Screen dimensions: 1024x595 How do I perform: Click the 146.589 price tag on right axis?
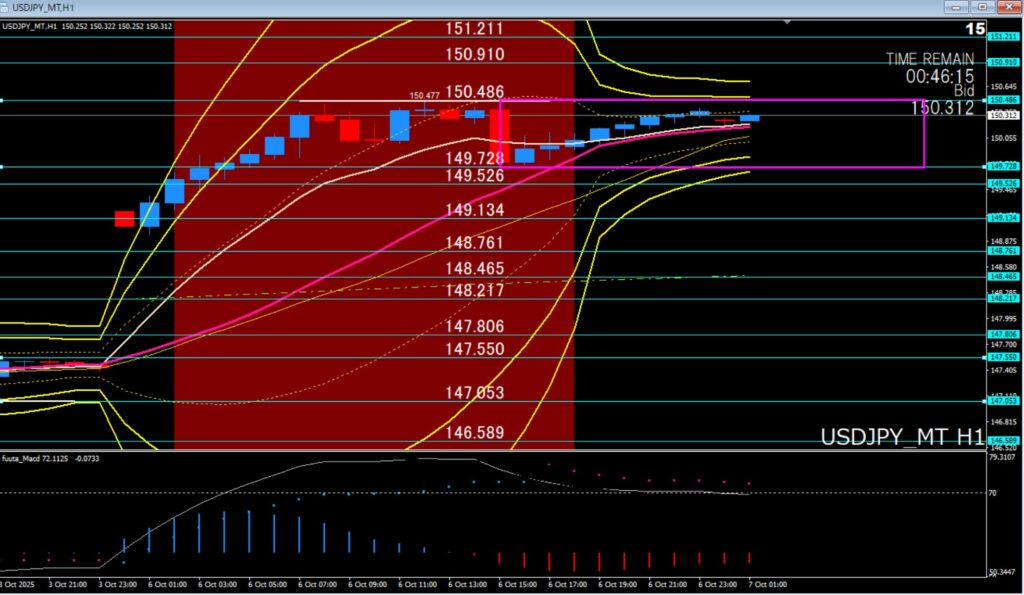click(1003, 441)
